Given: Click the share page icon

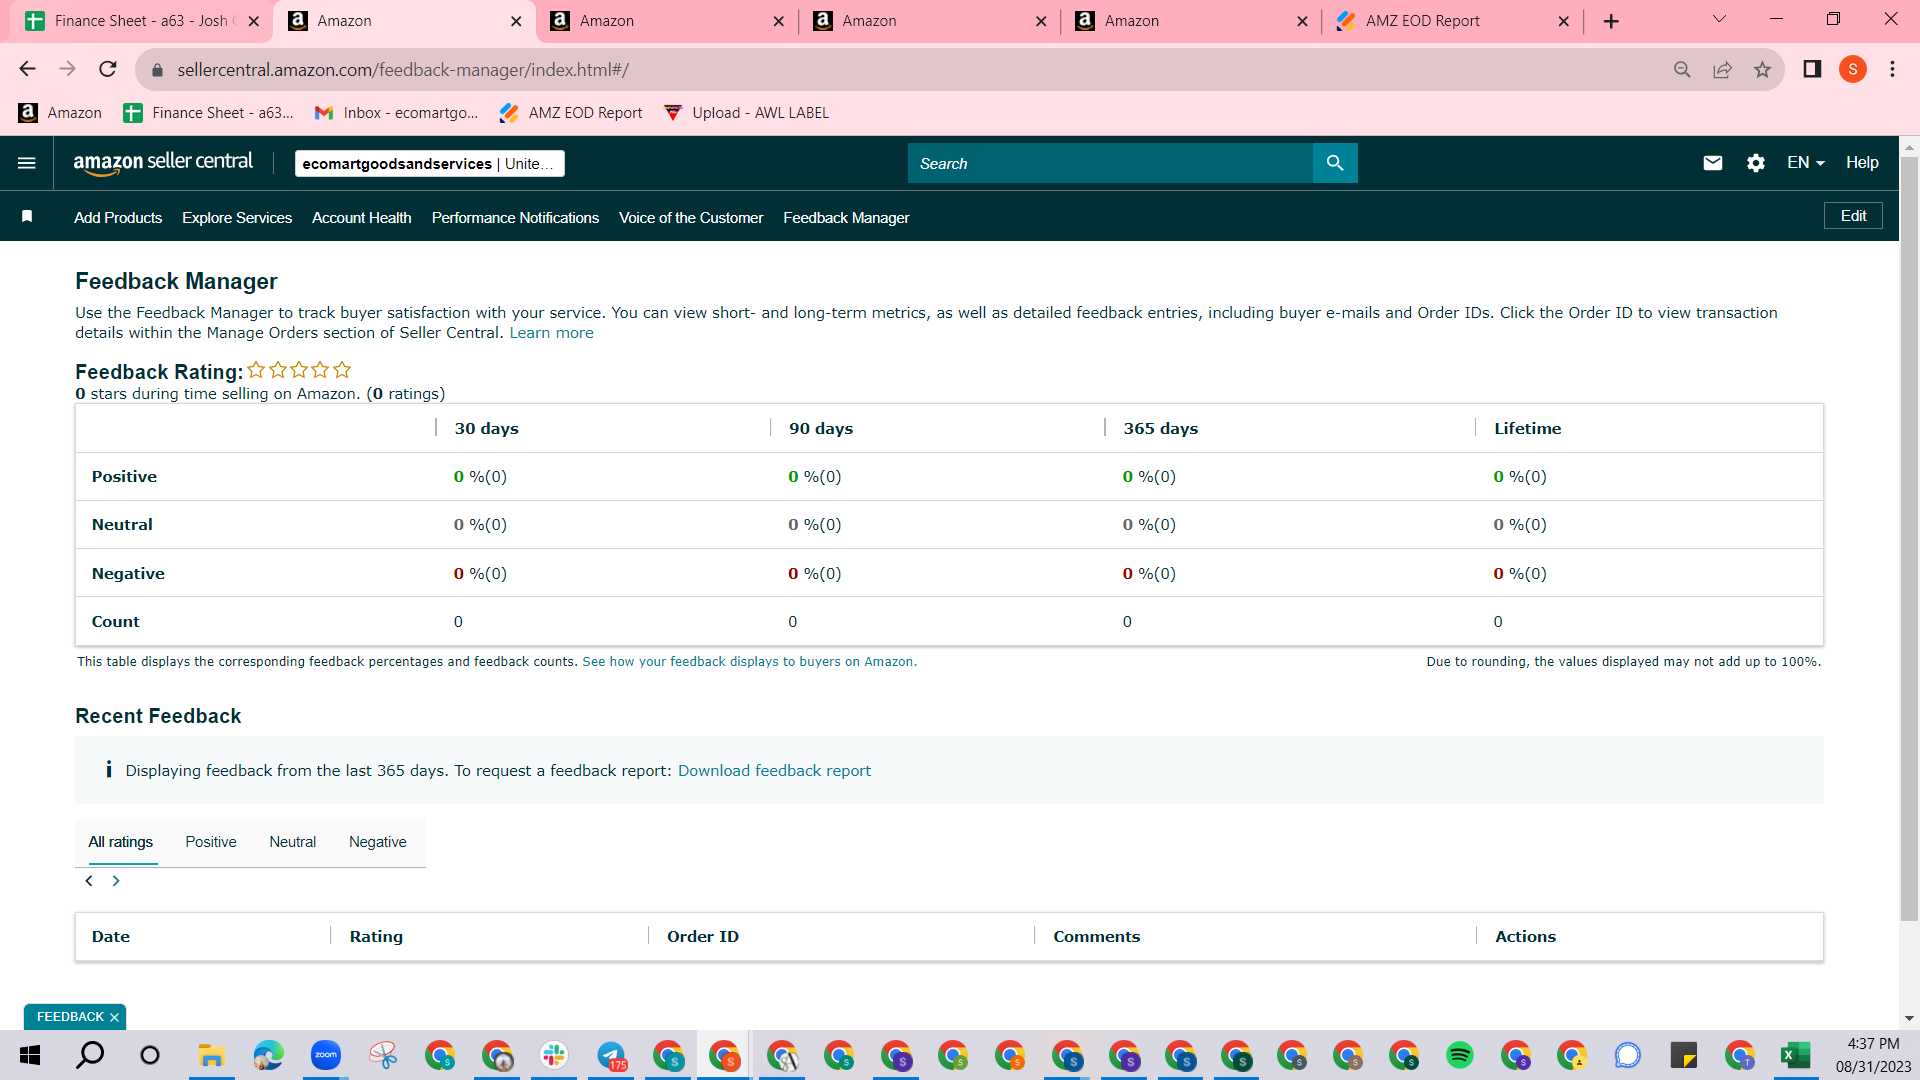Looking at the screenshot, I should [1722, 69].
